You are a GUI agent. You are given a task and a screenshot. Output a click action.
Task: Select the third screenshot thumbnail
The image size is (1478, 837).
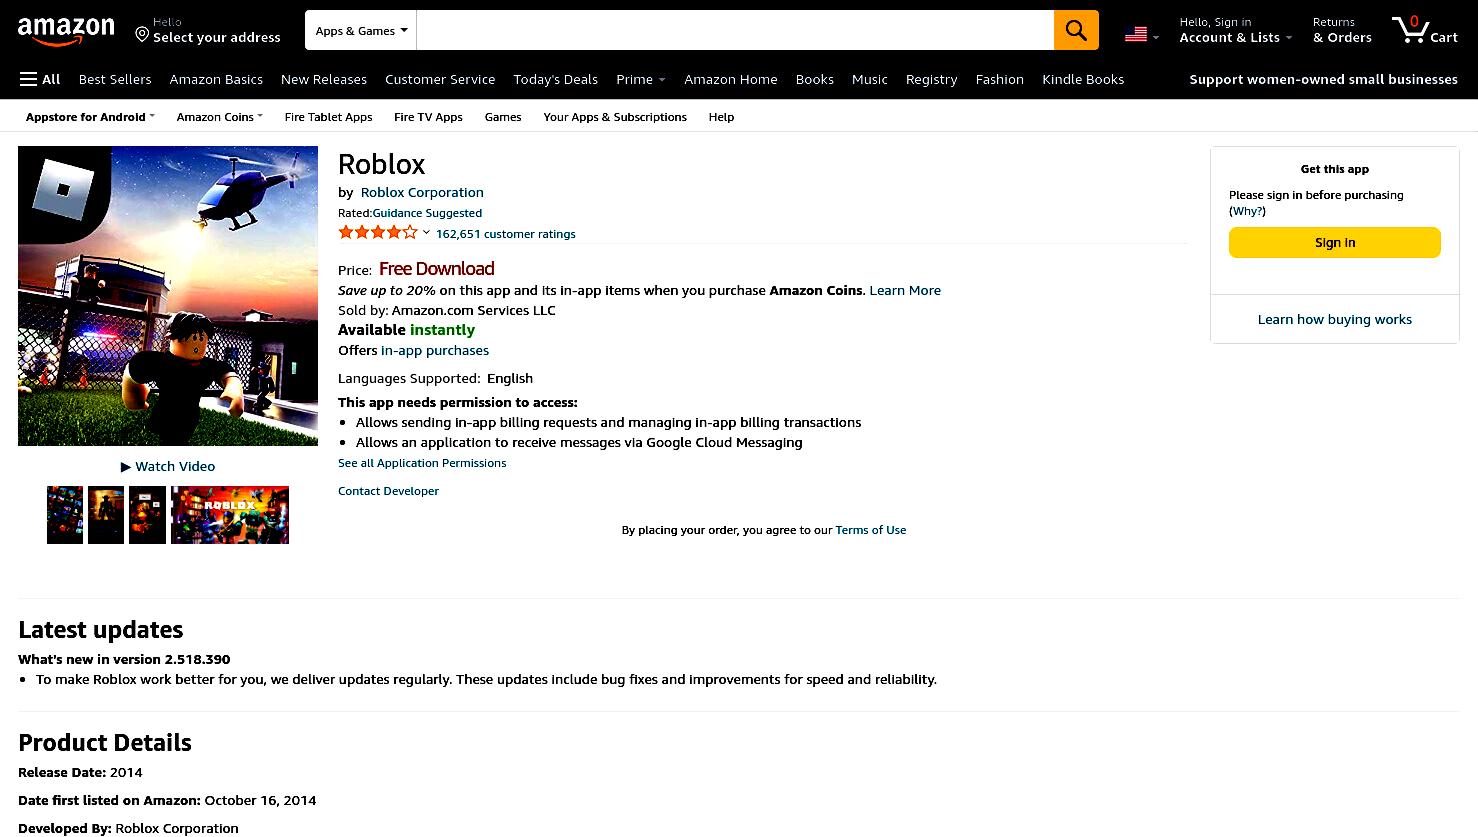pos(147,515)
